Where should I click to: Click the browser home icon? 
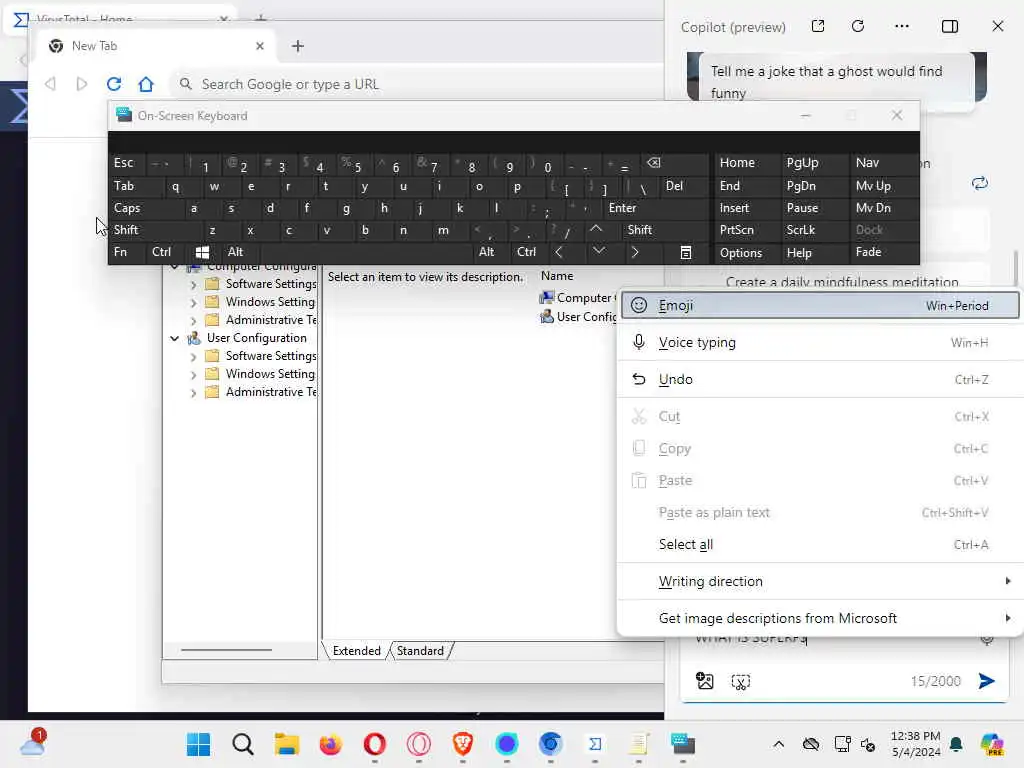pos(146,84)
